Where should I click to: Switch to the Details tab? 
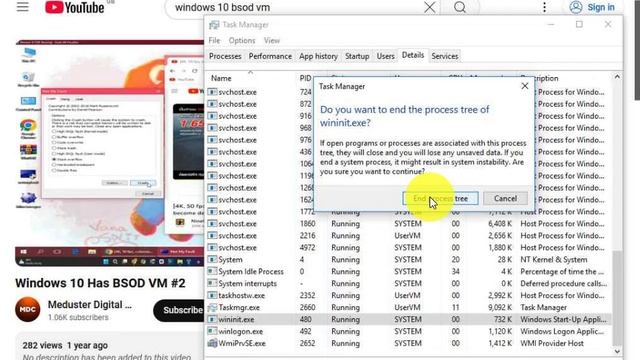[x=413, y=55]
